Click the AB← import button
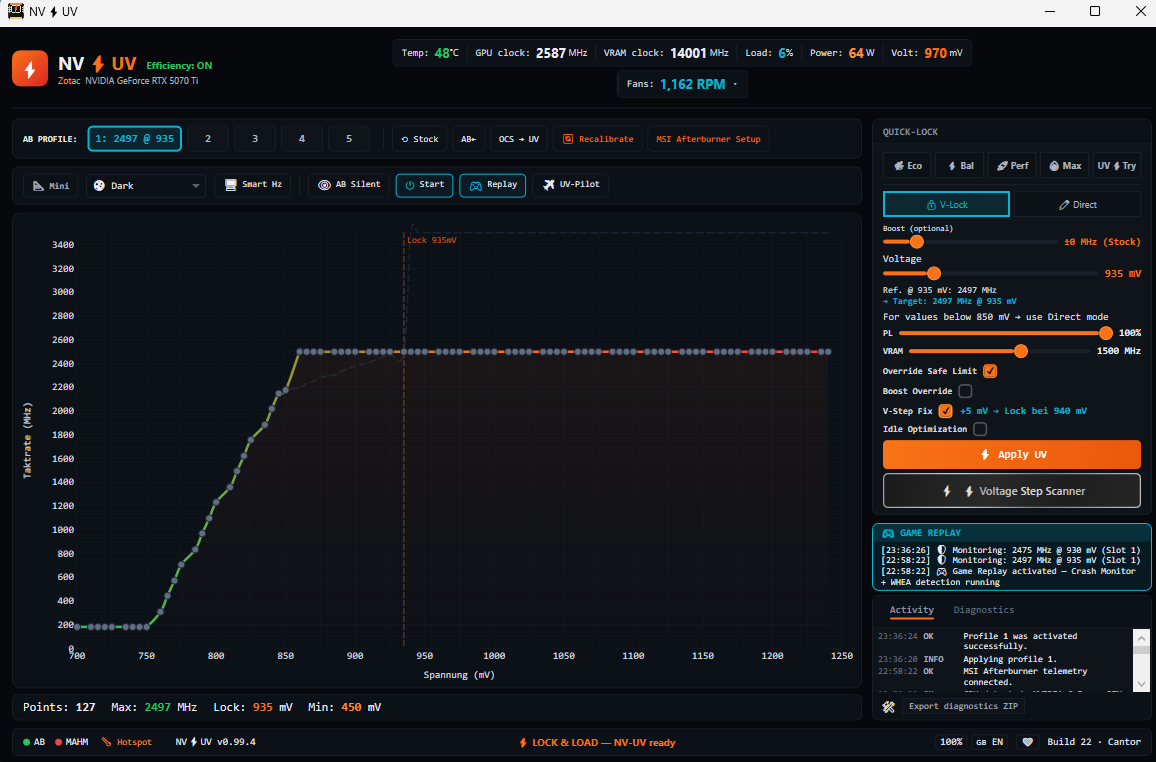 (x=468, y=139)
